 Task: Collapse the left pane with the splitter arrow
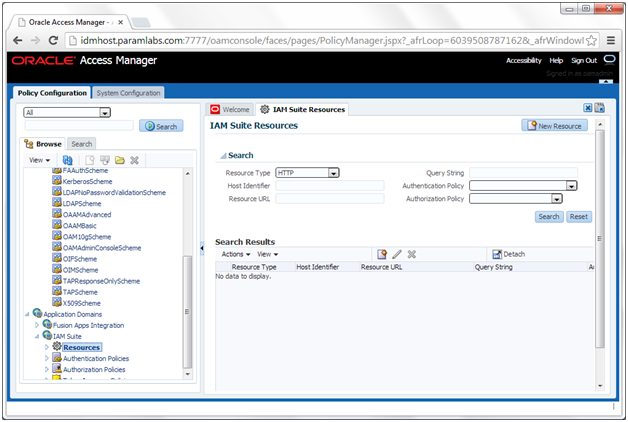[x=202, y=248]
